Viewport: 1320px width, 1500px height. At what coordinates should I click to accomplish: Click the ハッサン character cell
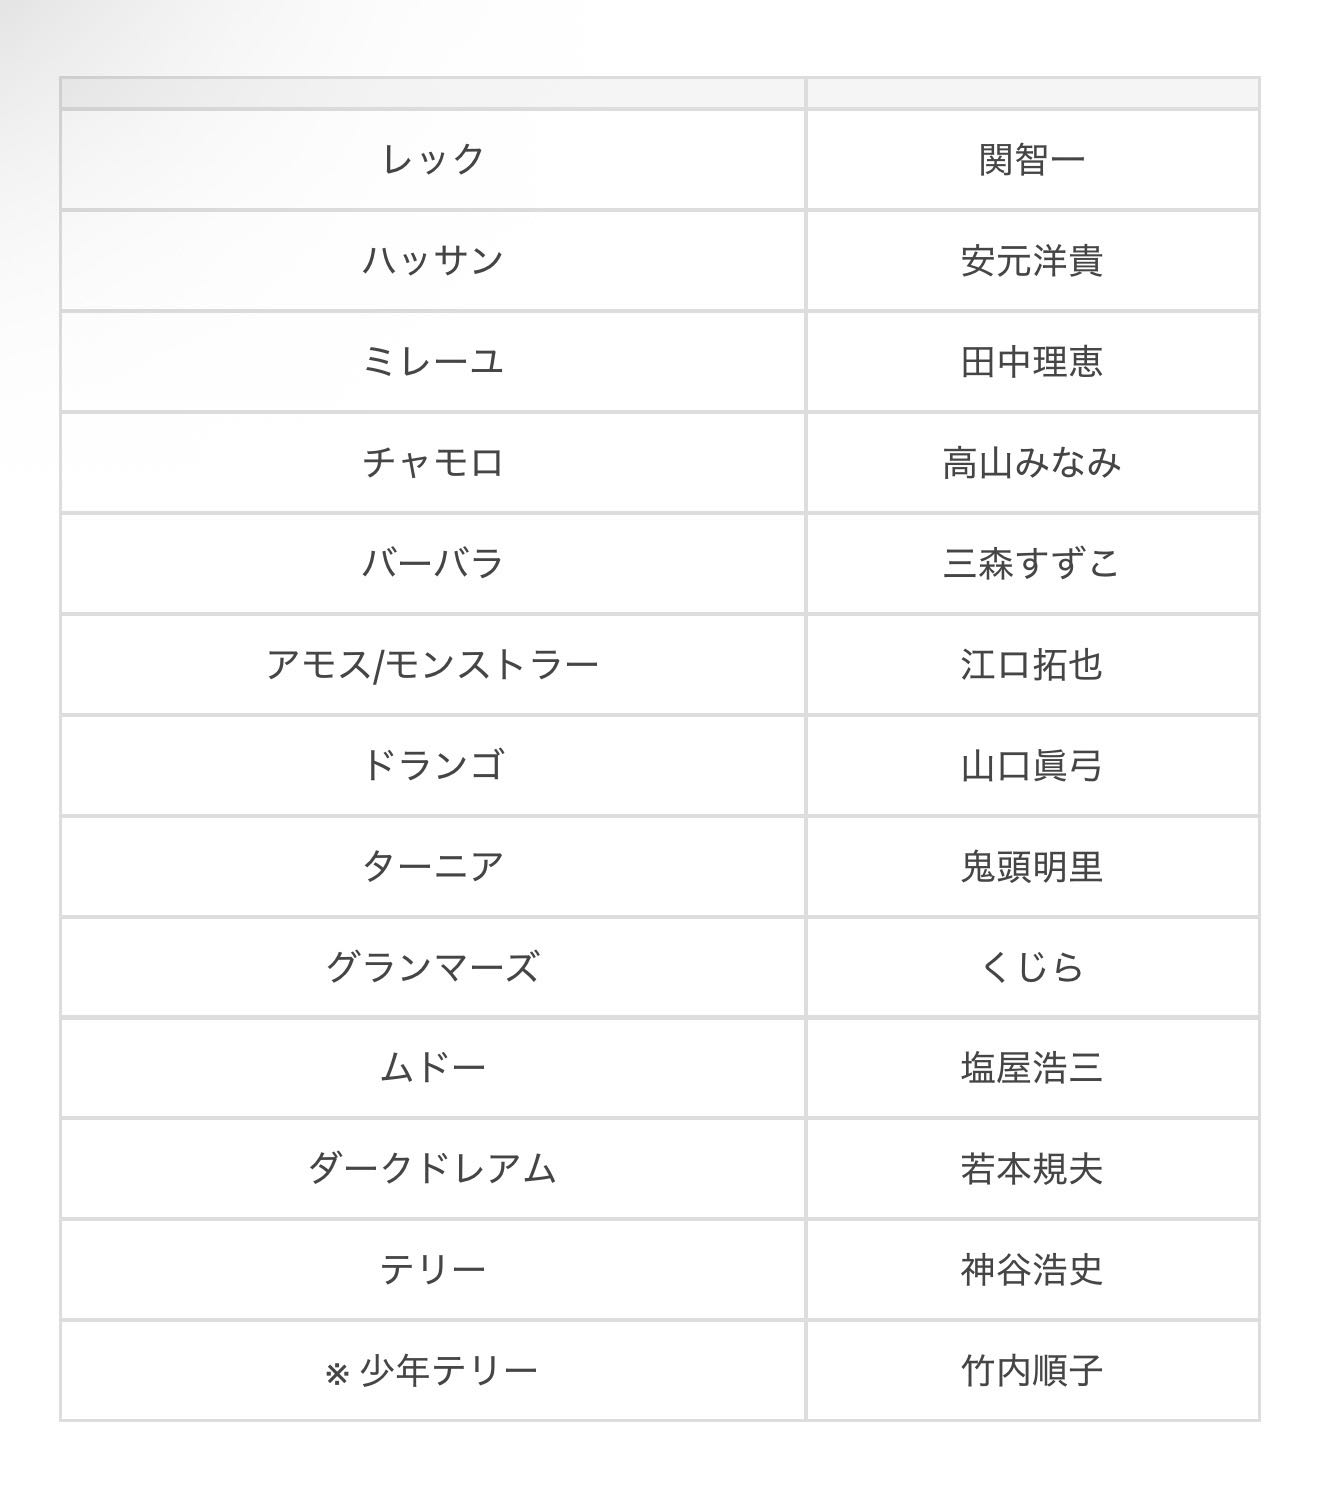[433, 261]
